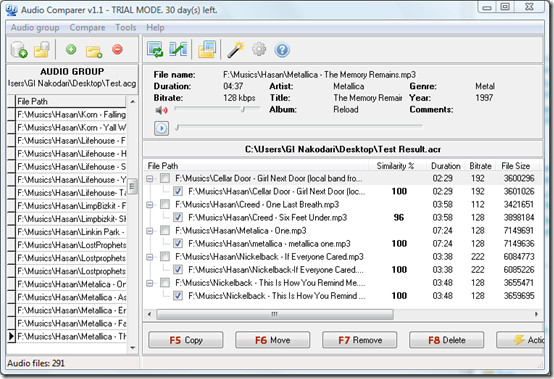Open an existing audio group folder icon
The image size is (554, 379).
tap(42, 50)
